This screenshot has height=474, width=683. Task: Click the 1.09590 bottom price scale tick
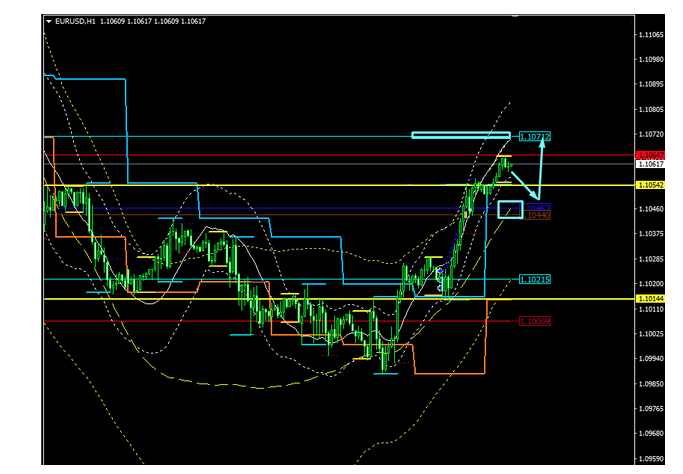point(651,459)
